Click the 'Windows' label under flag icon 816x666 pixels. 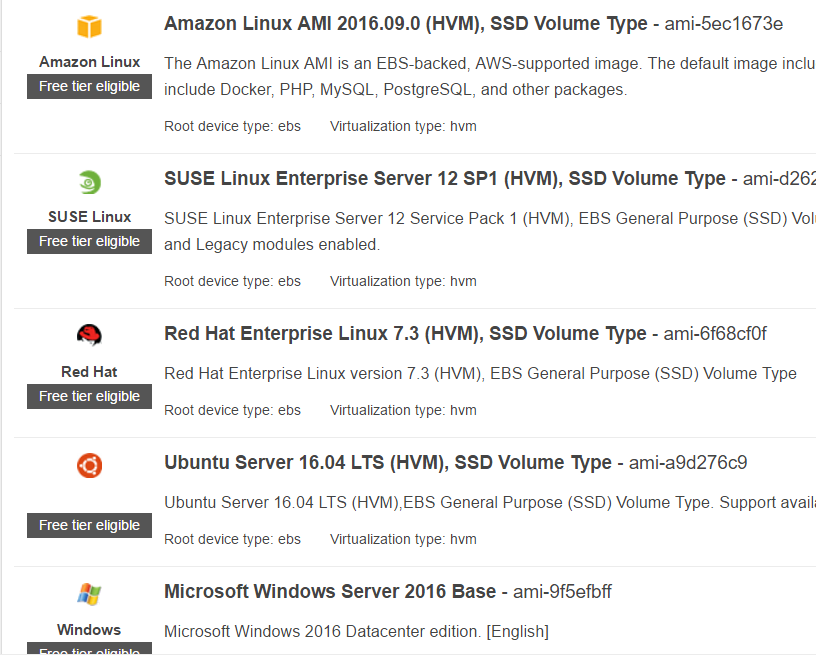click(90, 630)
